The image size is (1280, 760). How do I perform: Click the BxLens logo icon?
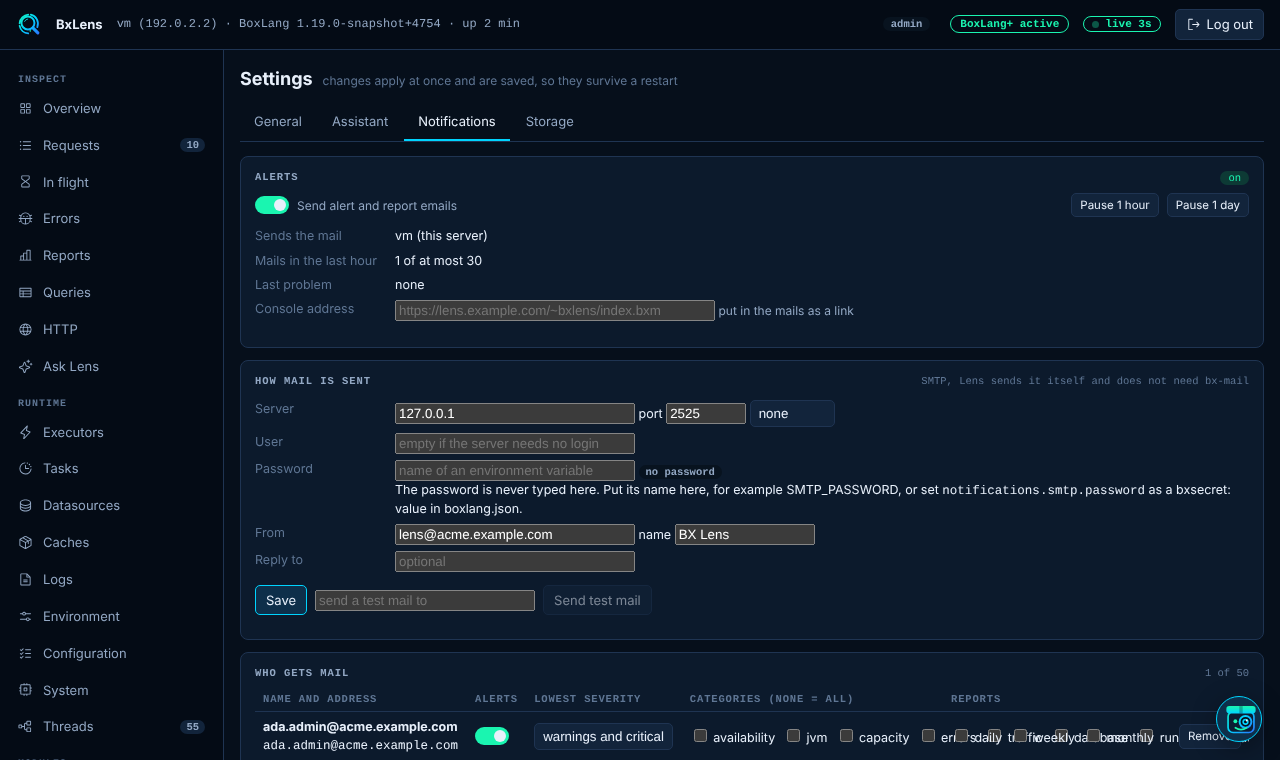(x=29, y=24)
